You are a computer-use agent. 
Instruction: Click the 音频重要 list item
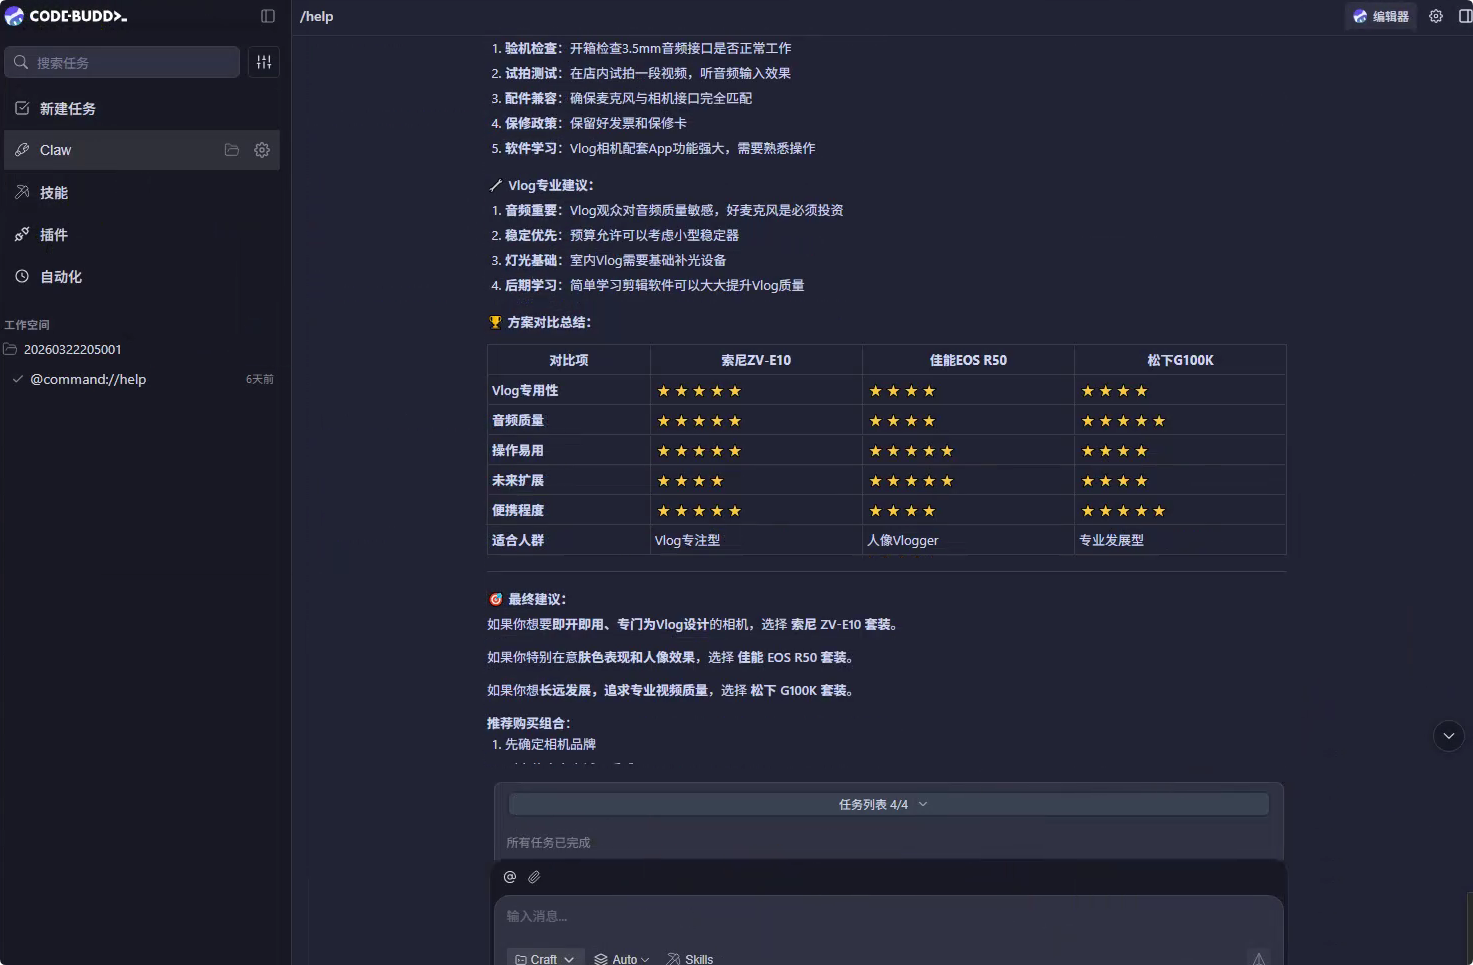tap(674, 210)
